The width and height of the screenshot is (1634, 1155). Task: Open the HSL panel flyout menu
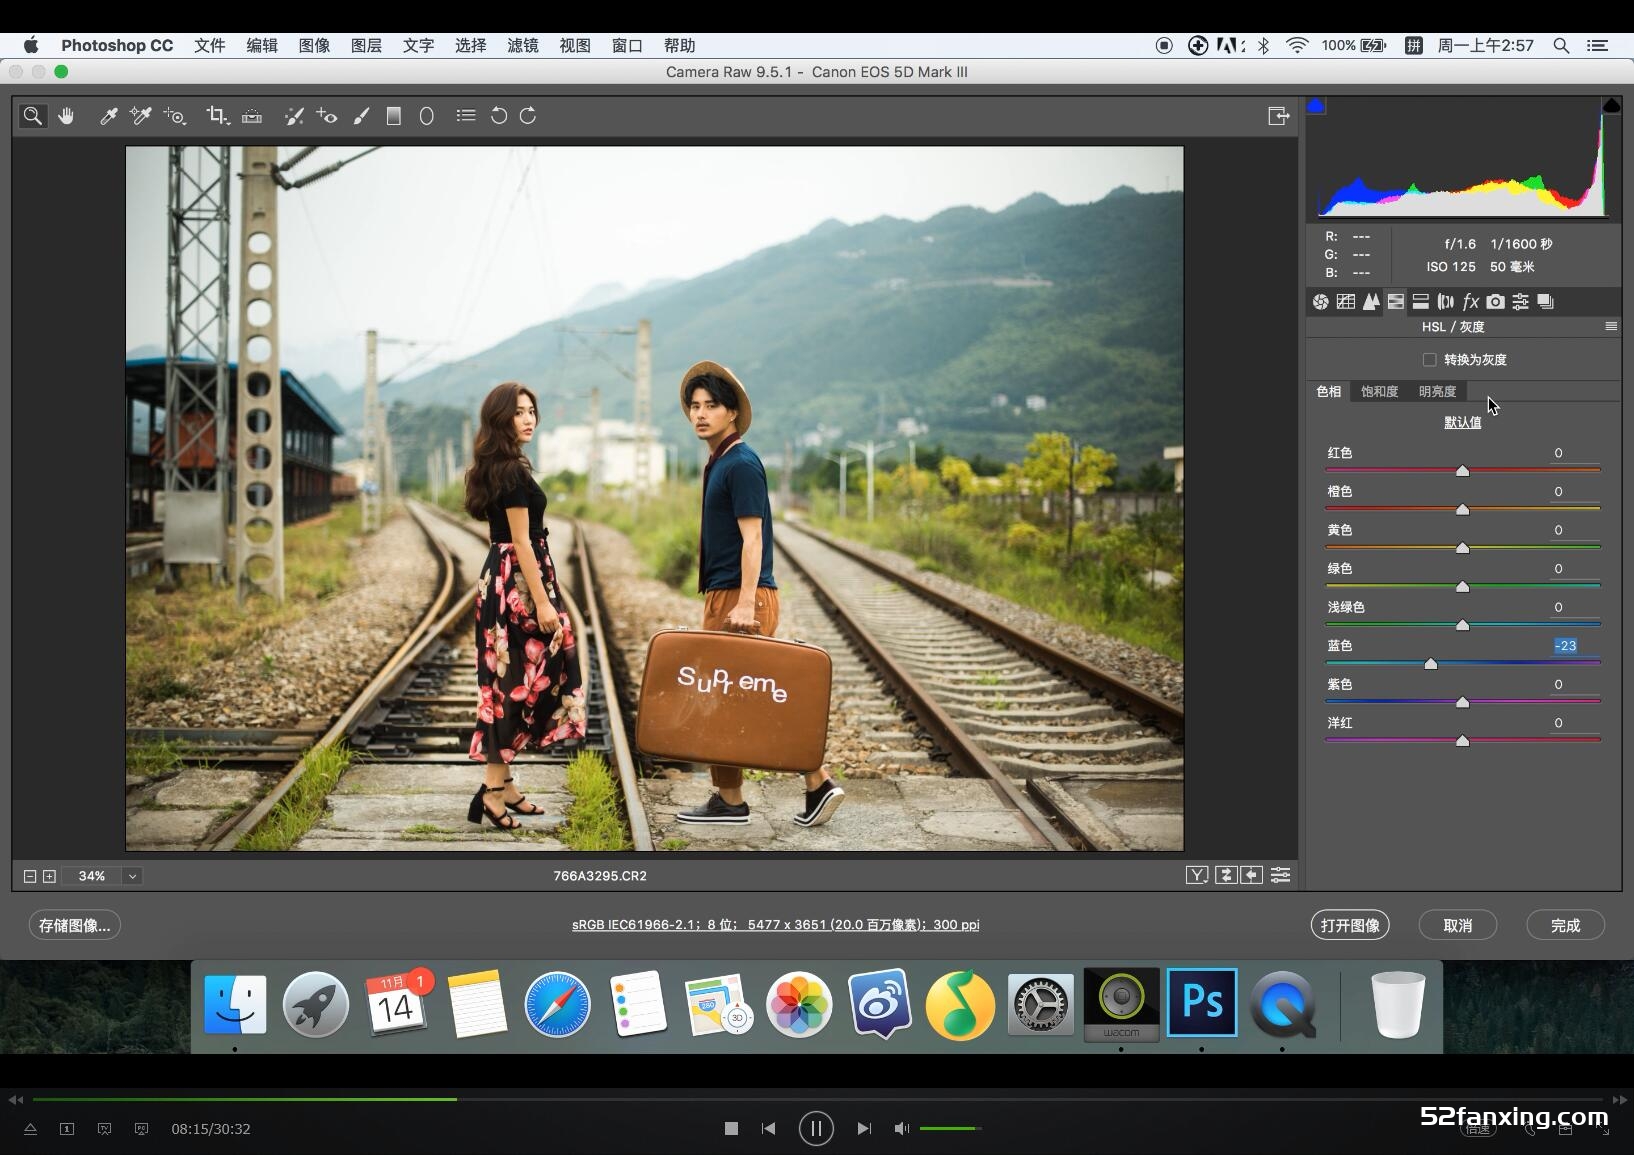(x=1611, y=327)
